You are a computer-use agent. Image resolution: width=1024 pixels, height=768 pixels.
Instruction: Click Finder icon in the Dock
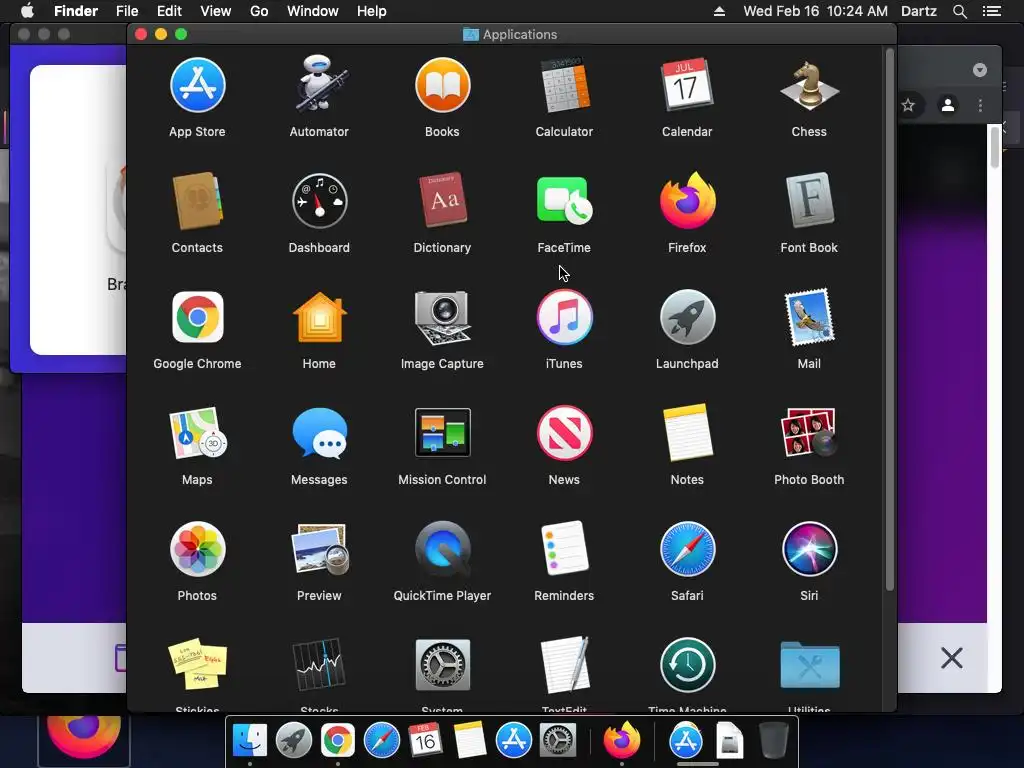tap(250, 740)
